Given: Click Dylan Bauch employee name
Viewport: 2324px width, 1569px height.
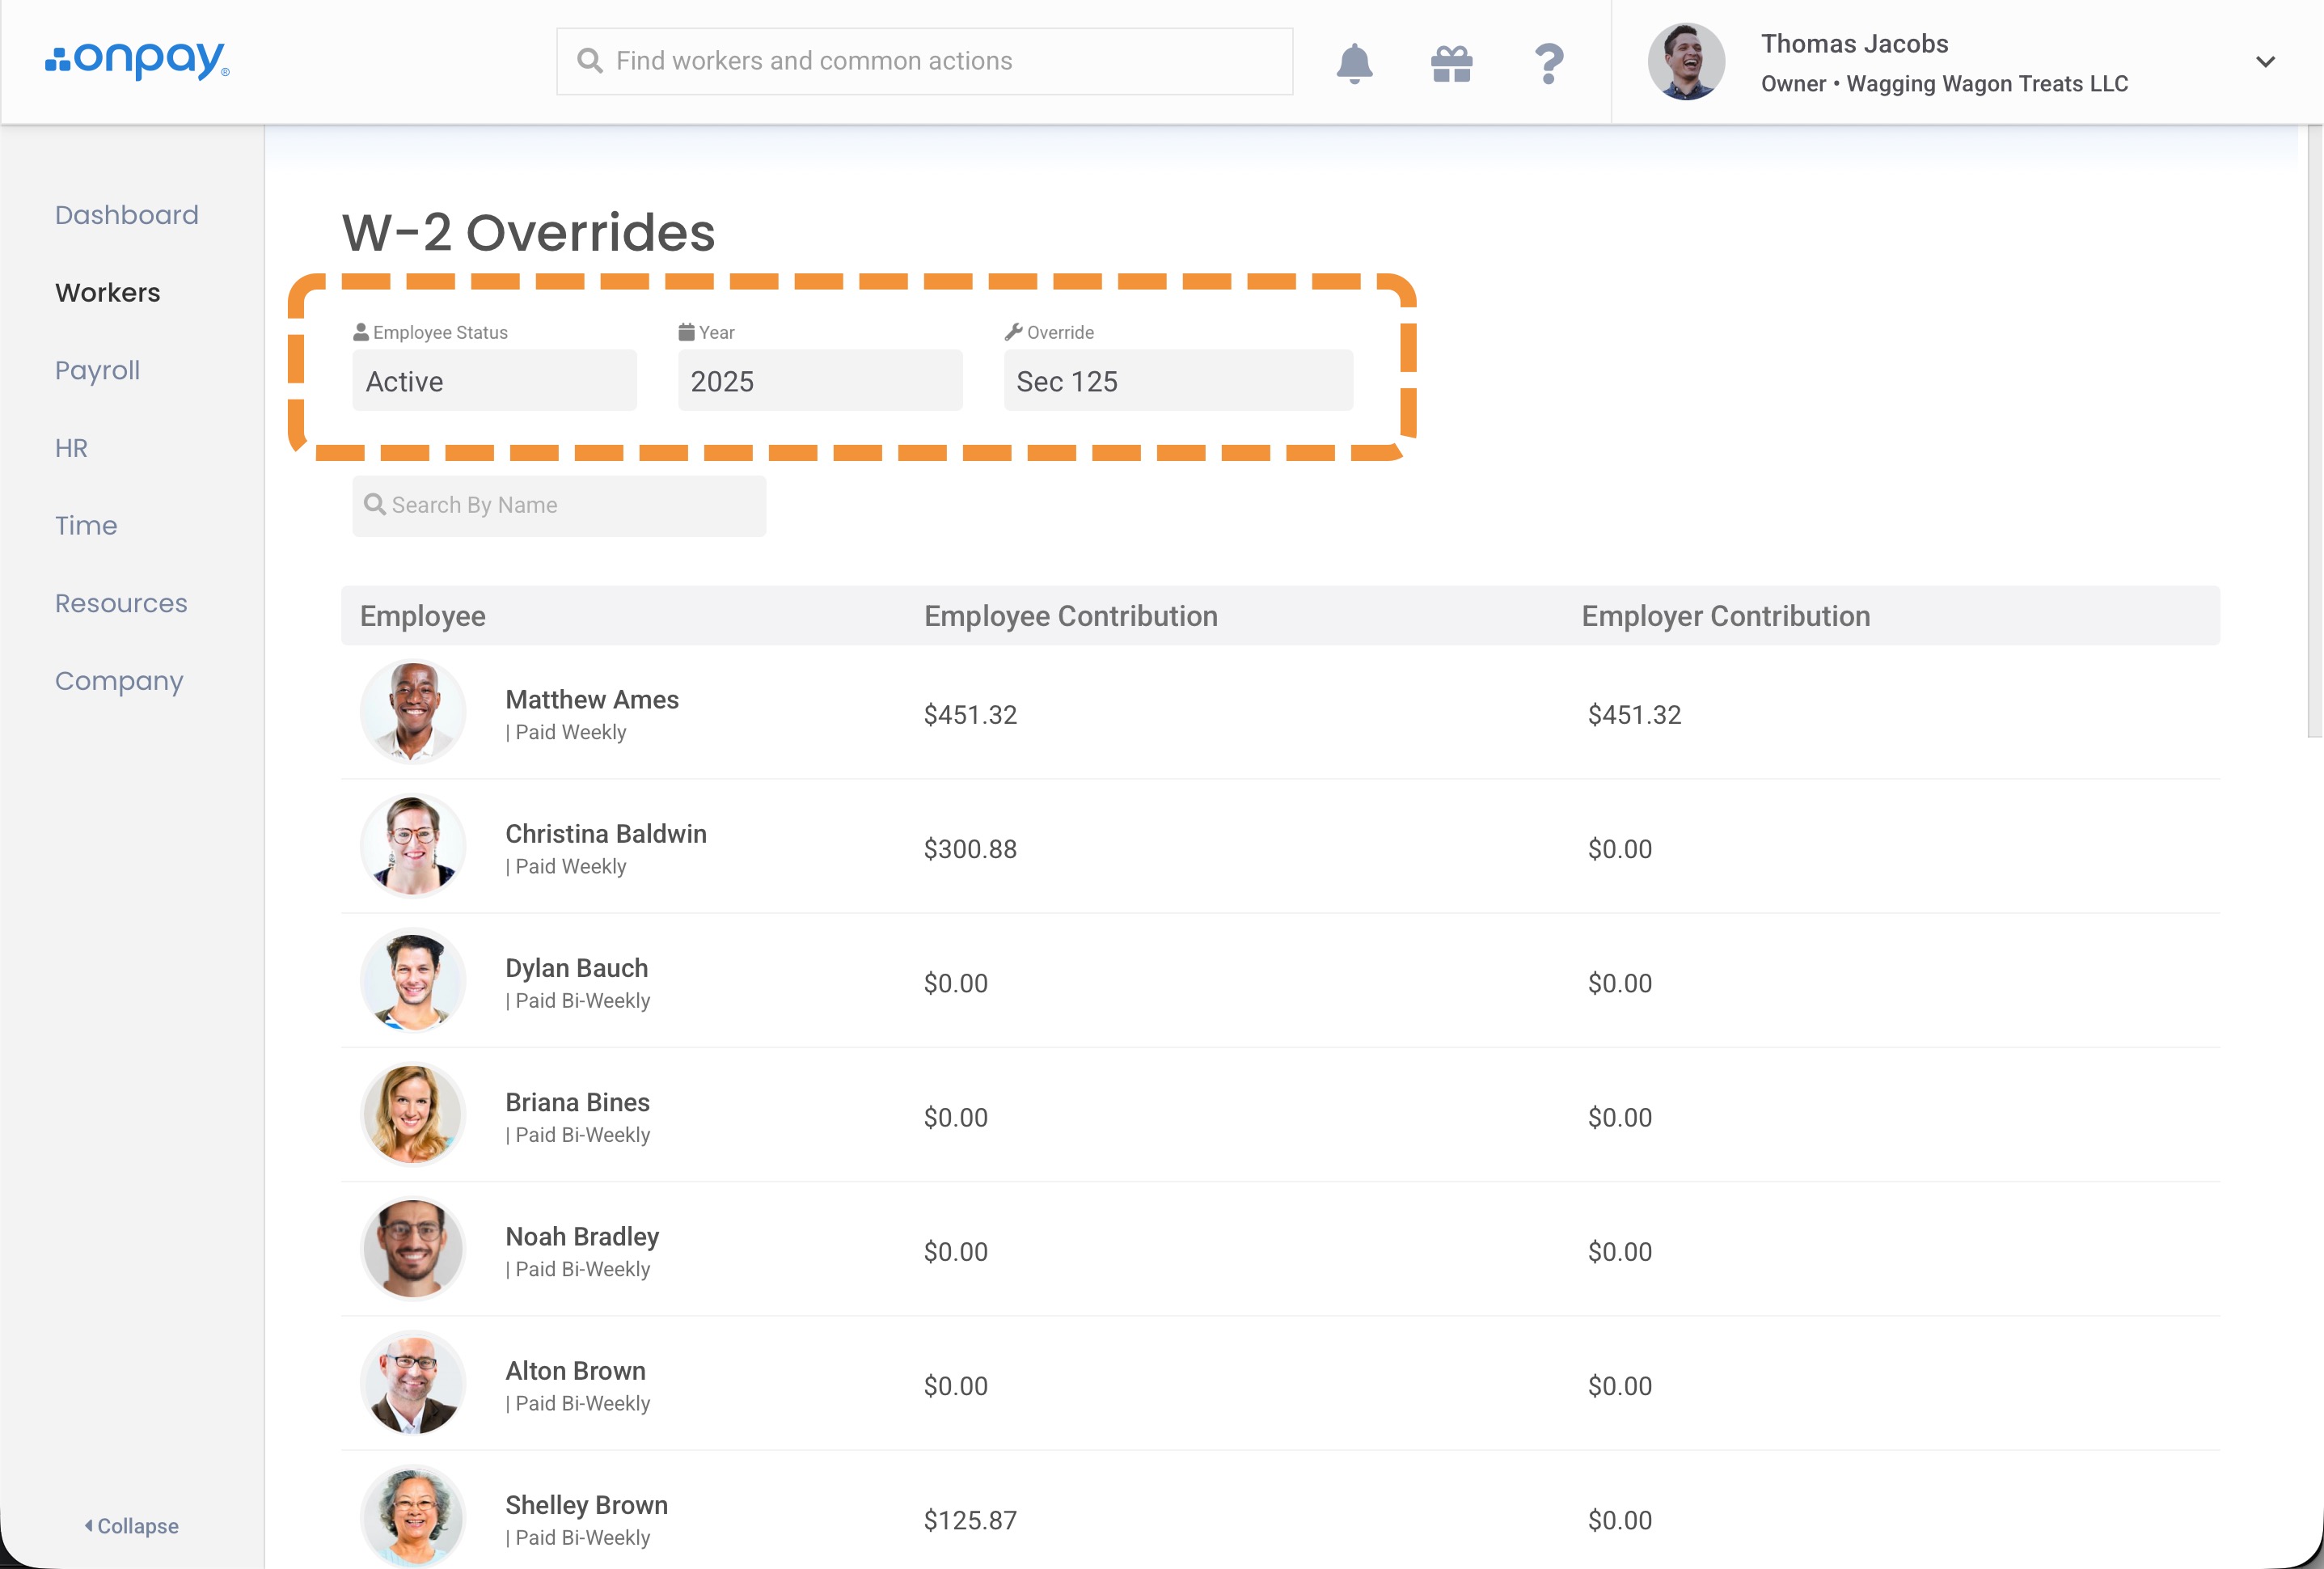Looking at the screenshot, I should 576,968.
